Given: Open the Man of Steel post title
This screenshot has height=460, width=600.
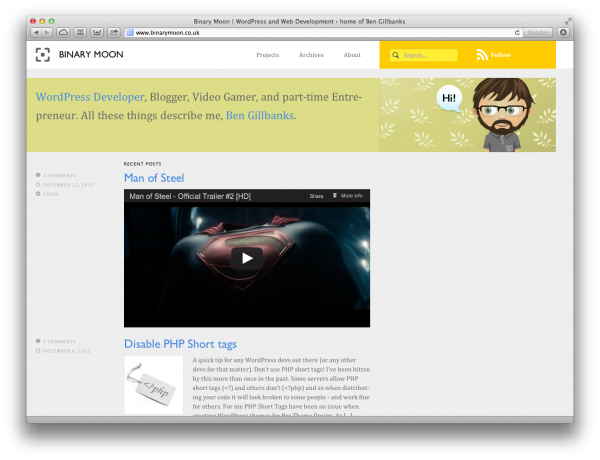Looking at the screenshot, I should [x=154, y=178].
